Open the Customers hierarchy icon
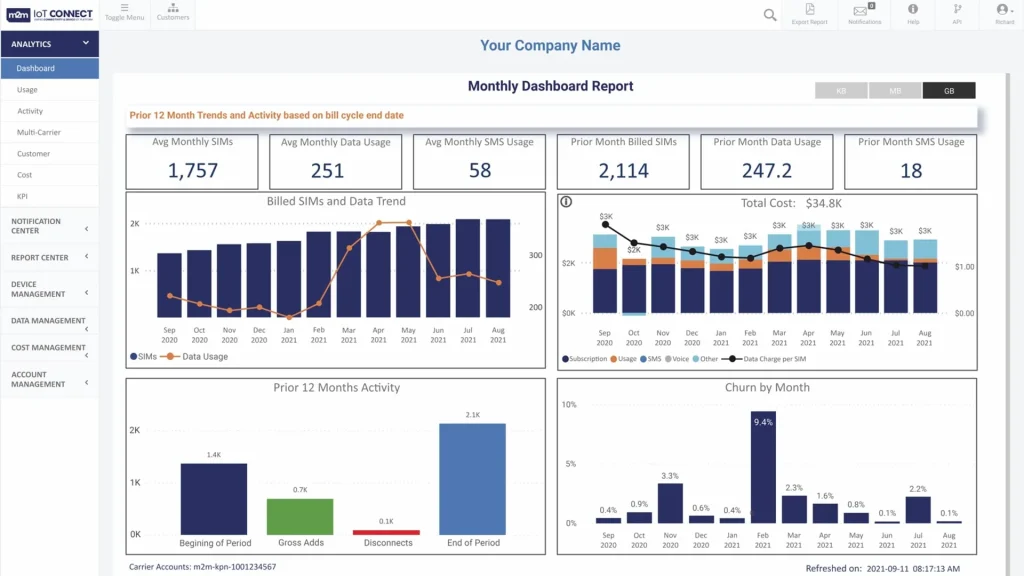 click(x=173, y=9)
